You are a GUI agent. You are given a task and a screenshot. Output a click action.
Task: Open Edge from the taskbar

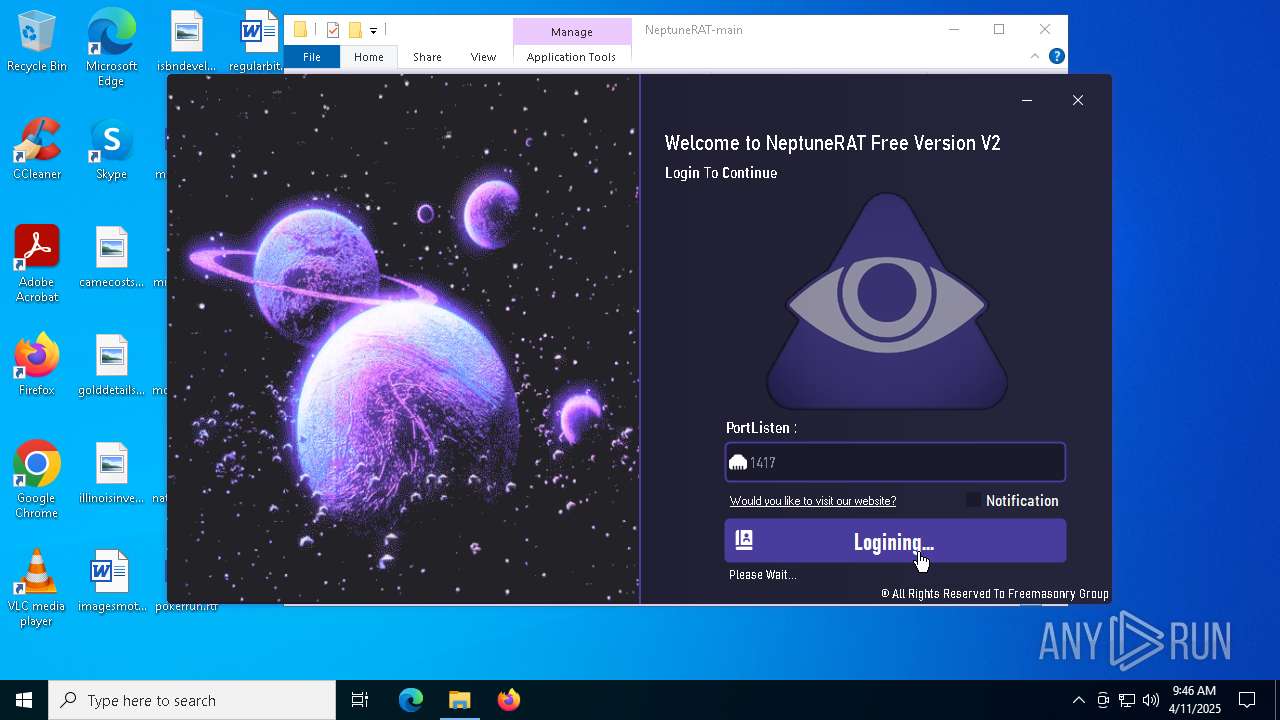411,700
